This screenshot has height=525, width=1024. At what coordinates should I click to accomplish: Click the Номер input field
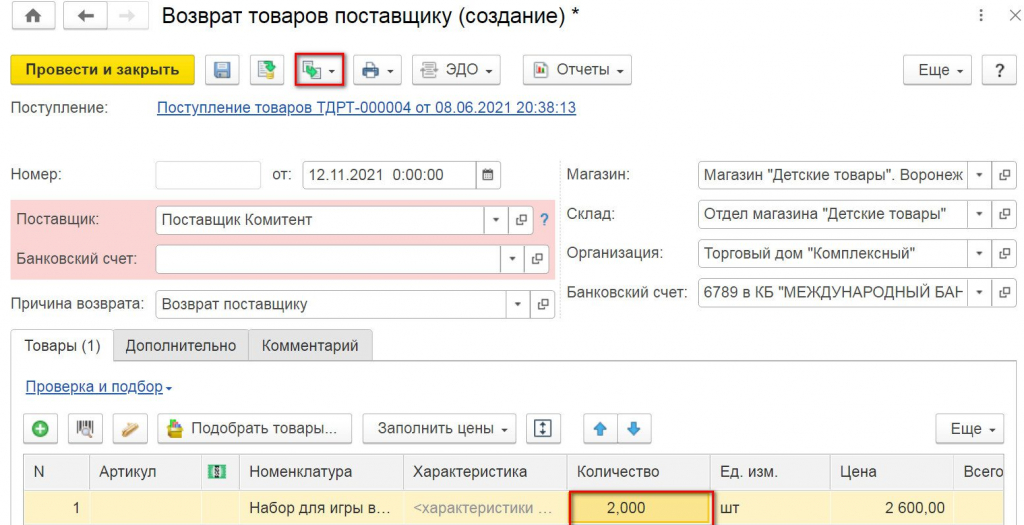(208, 175)
